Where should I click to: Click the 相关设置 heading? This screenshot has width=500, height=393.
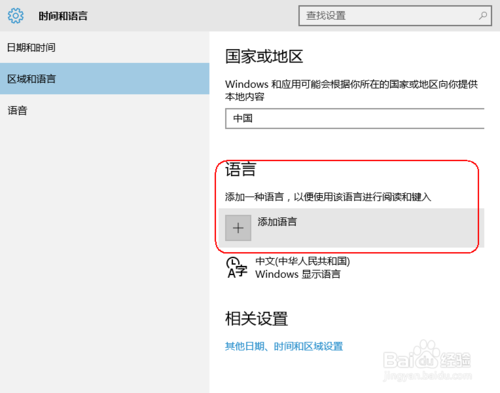pos(256,319)
